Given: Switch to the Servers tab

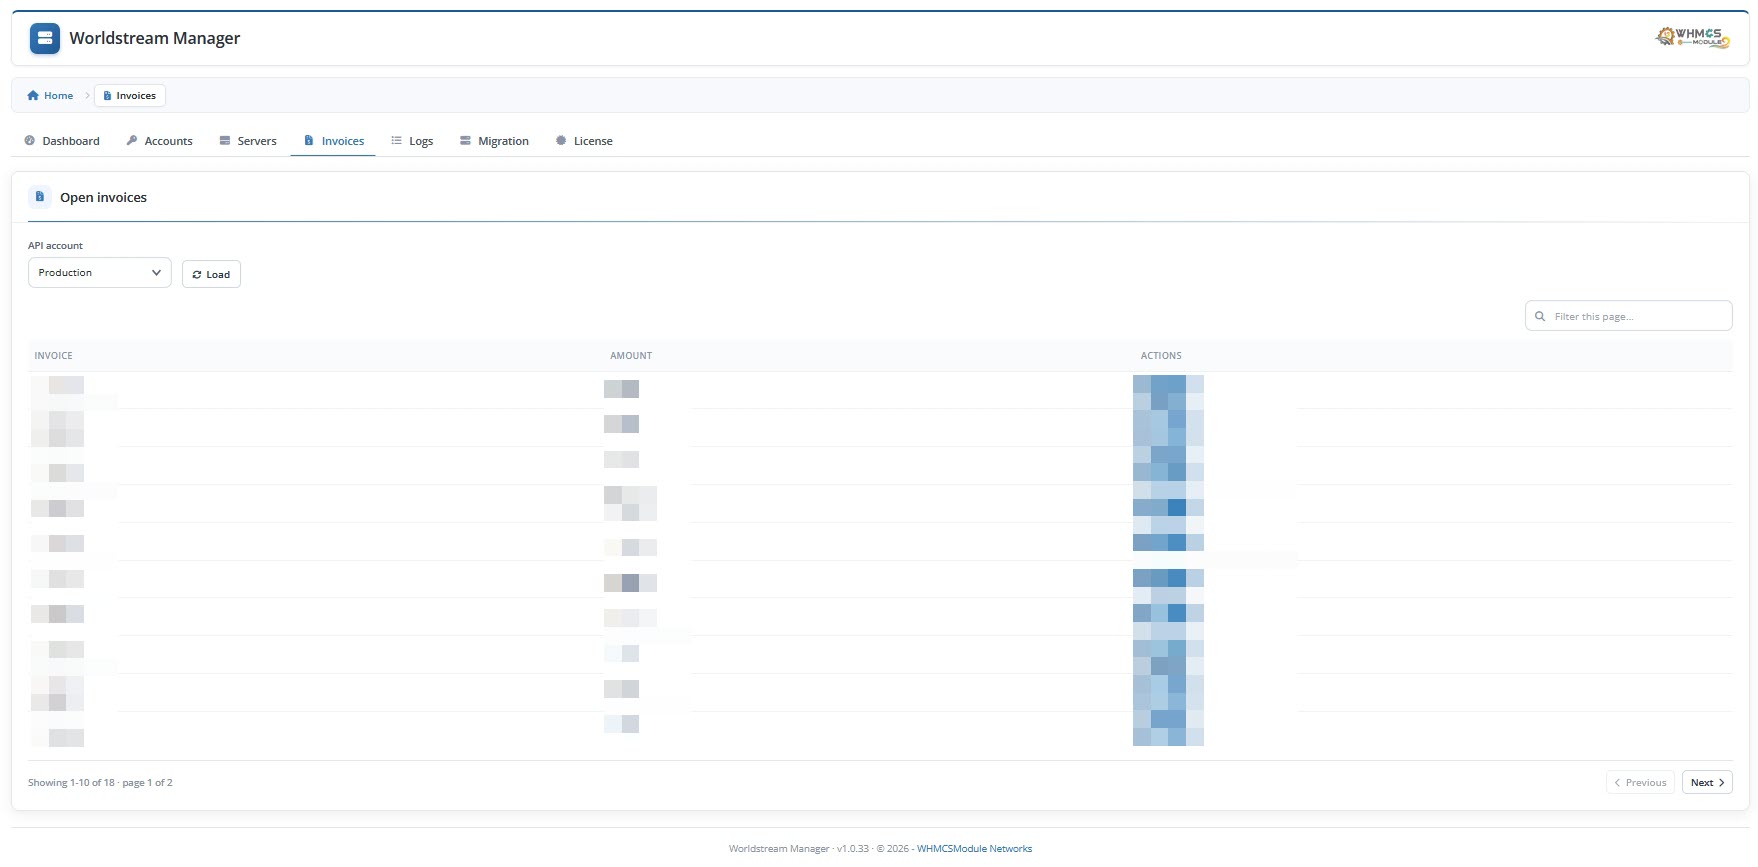Looking at the screenshot, I should coord(248,141).
